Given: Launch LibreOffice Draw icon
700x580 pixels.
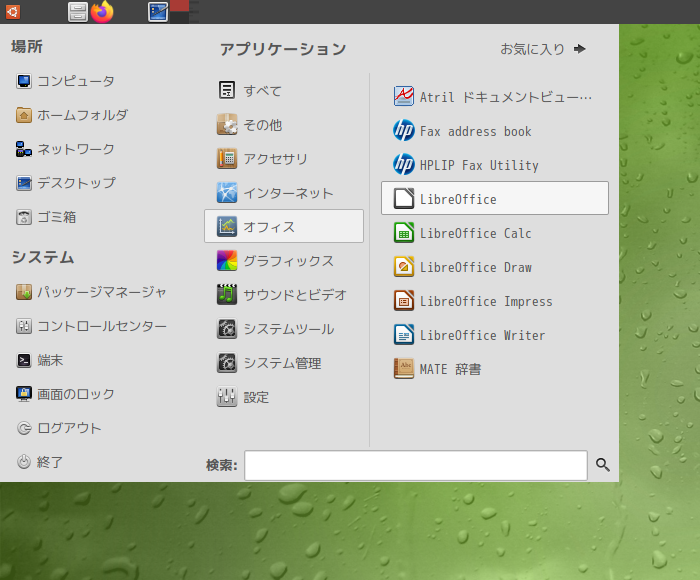Looking at the screenshot, I should (404, 267).
